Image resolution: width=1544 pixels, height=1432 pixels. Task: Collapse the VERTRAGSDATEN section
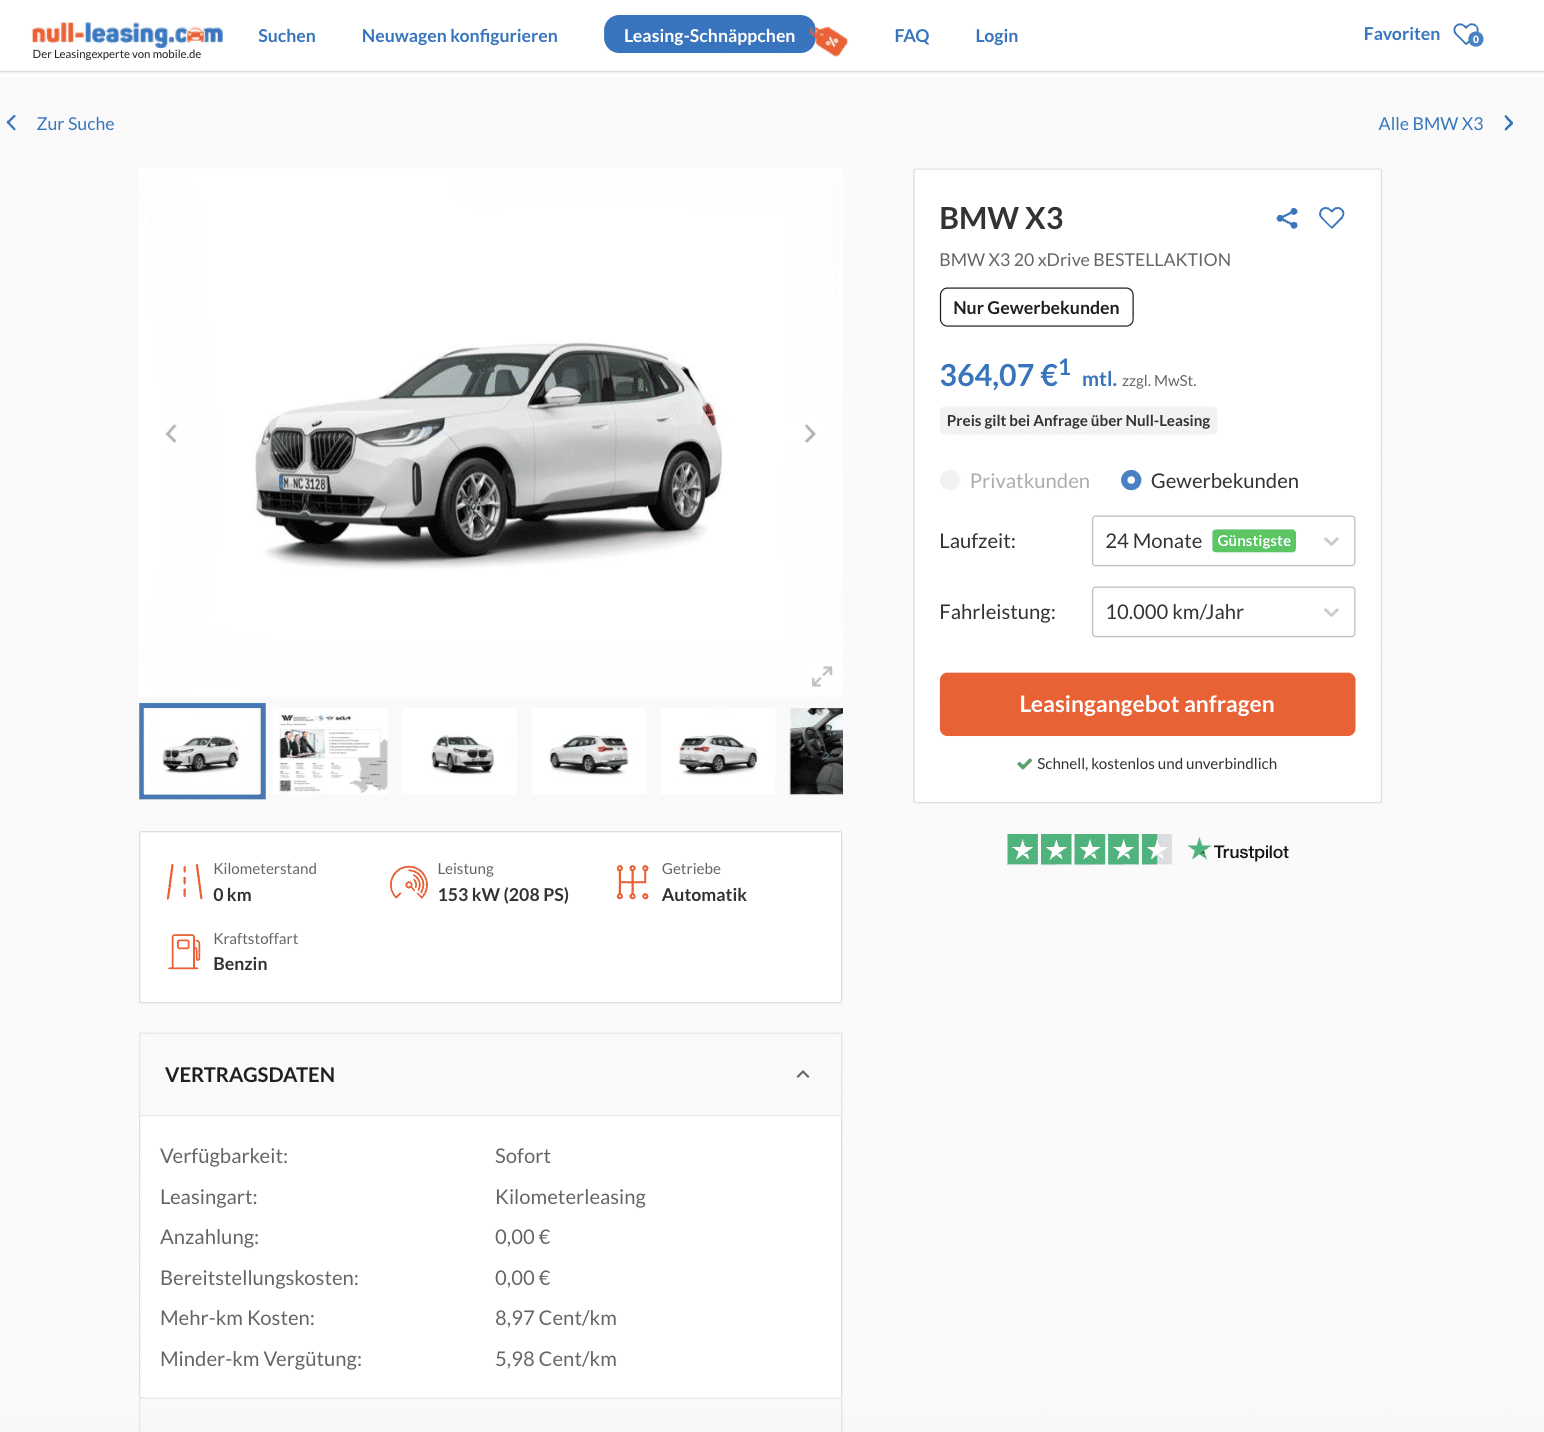click(x=802, y=1075)
